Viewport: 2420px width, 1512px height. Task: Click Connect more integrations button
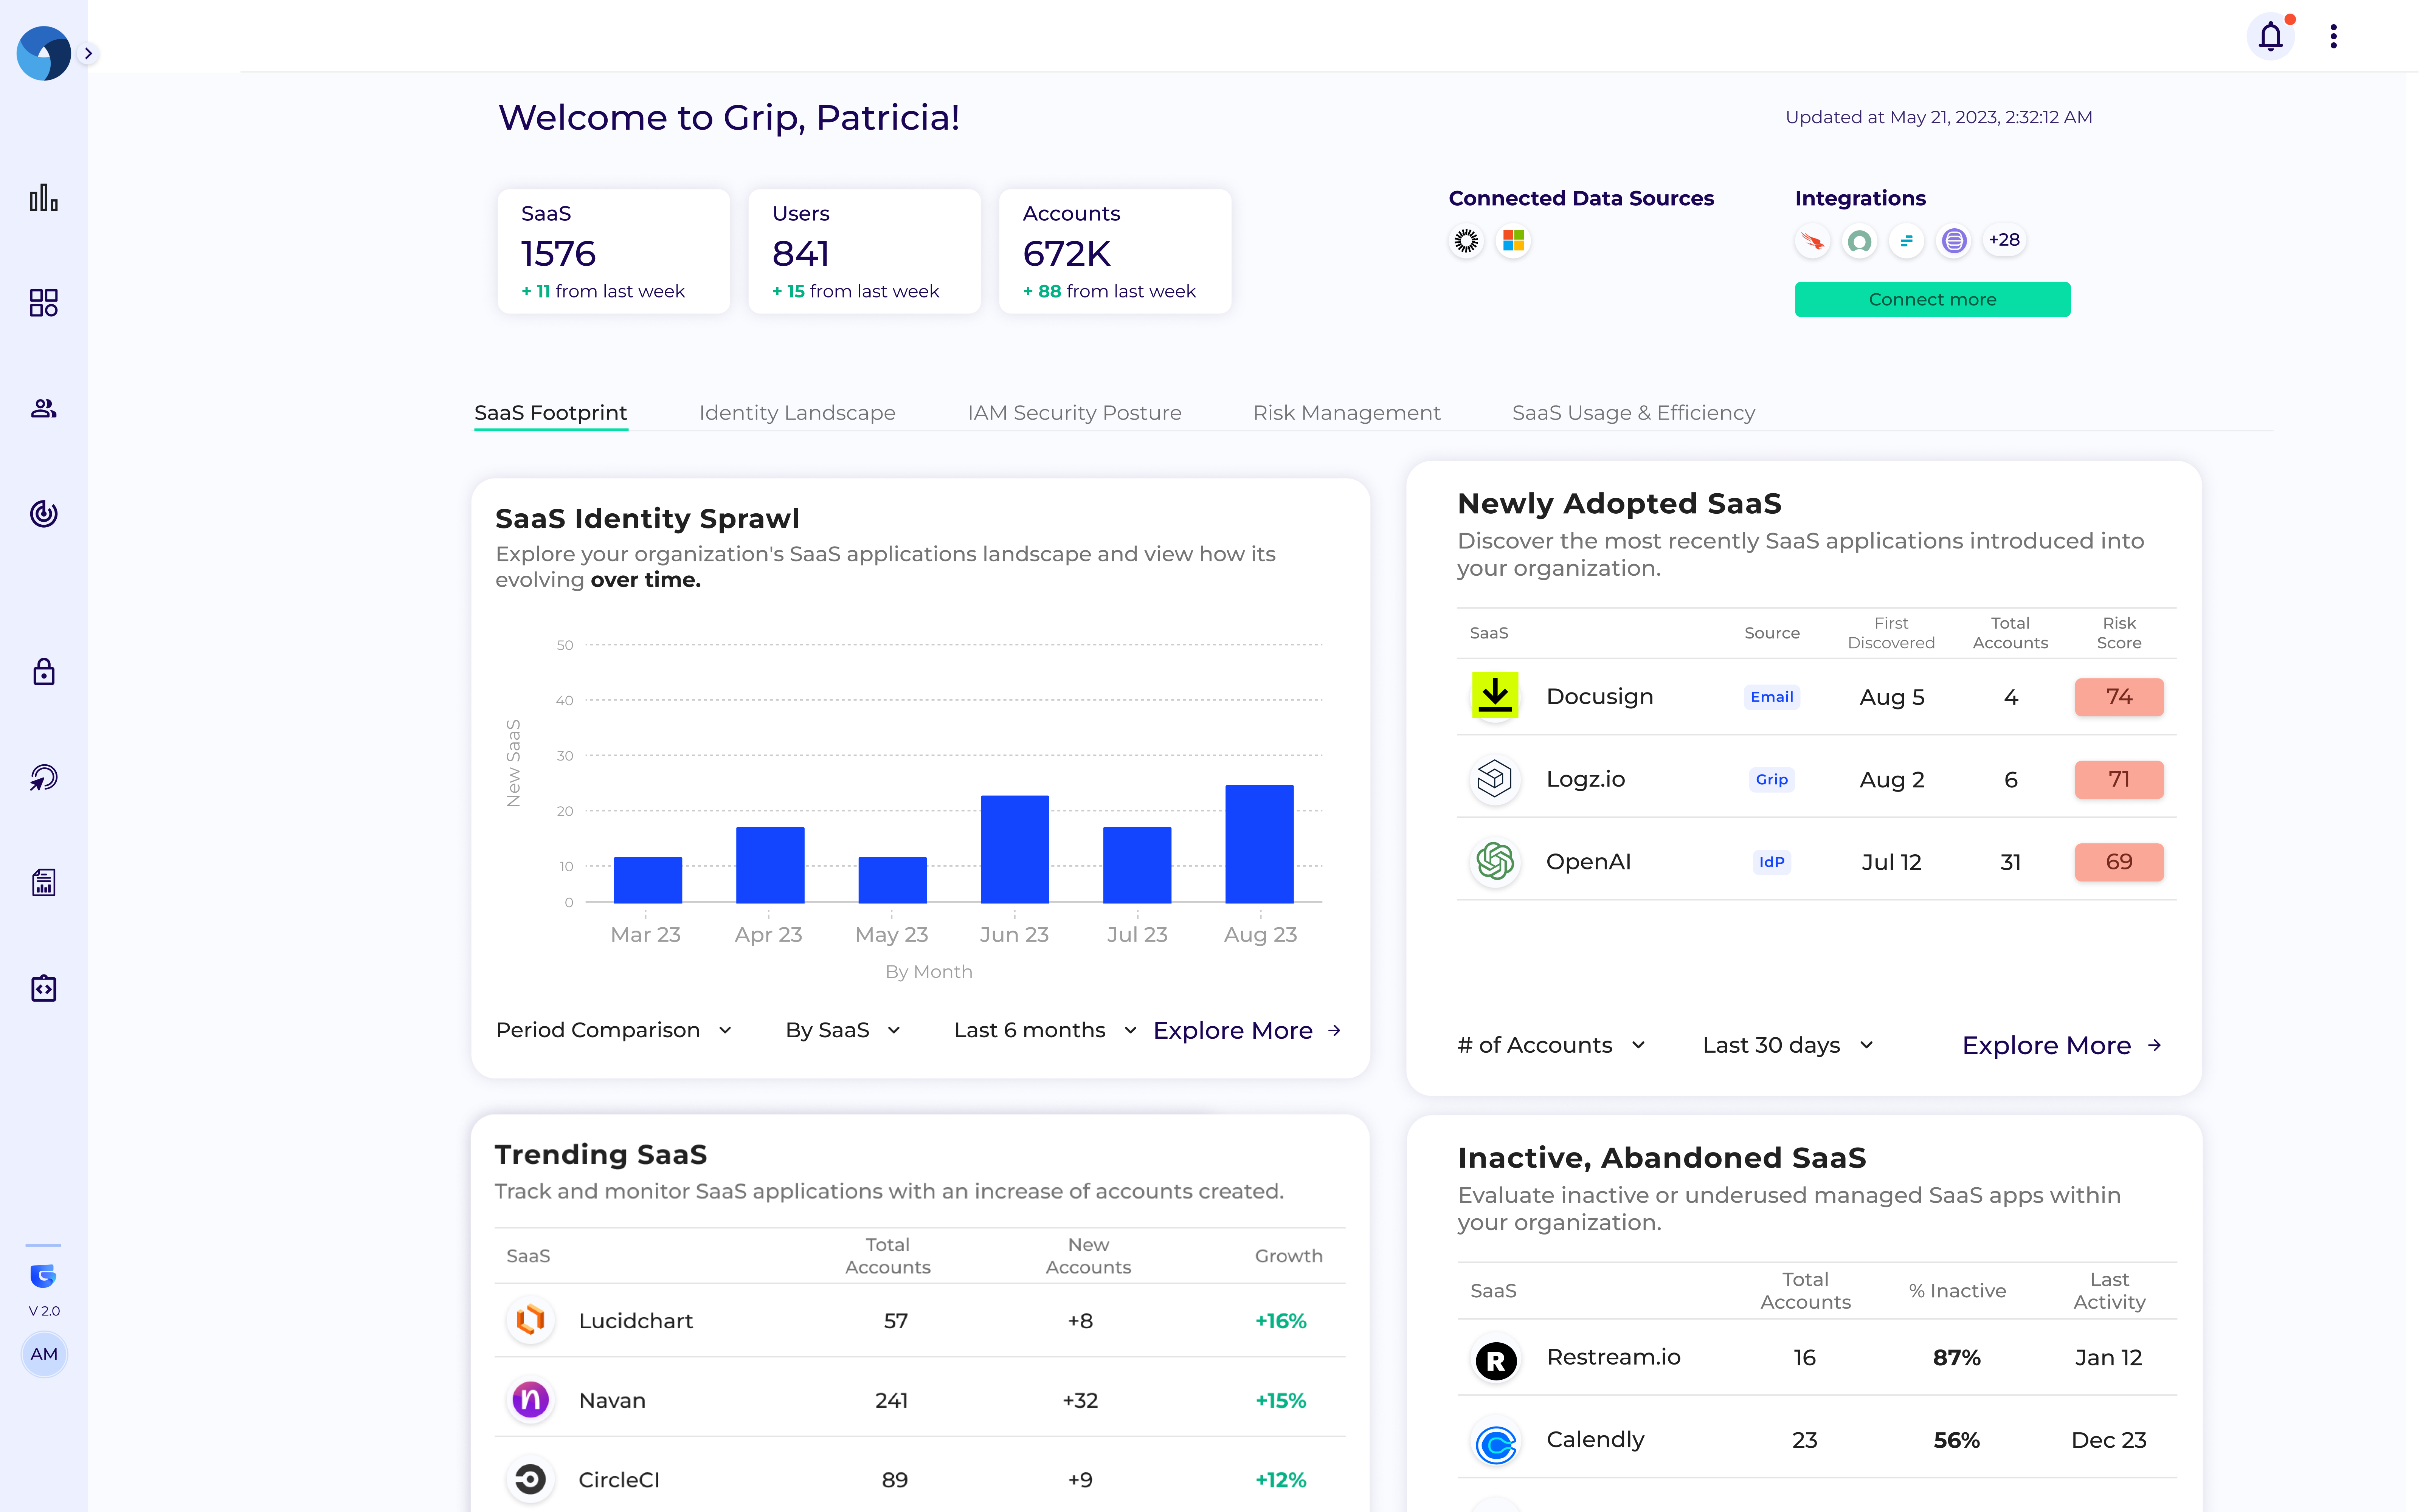(x=1932, y=298)
